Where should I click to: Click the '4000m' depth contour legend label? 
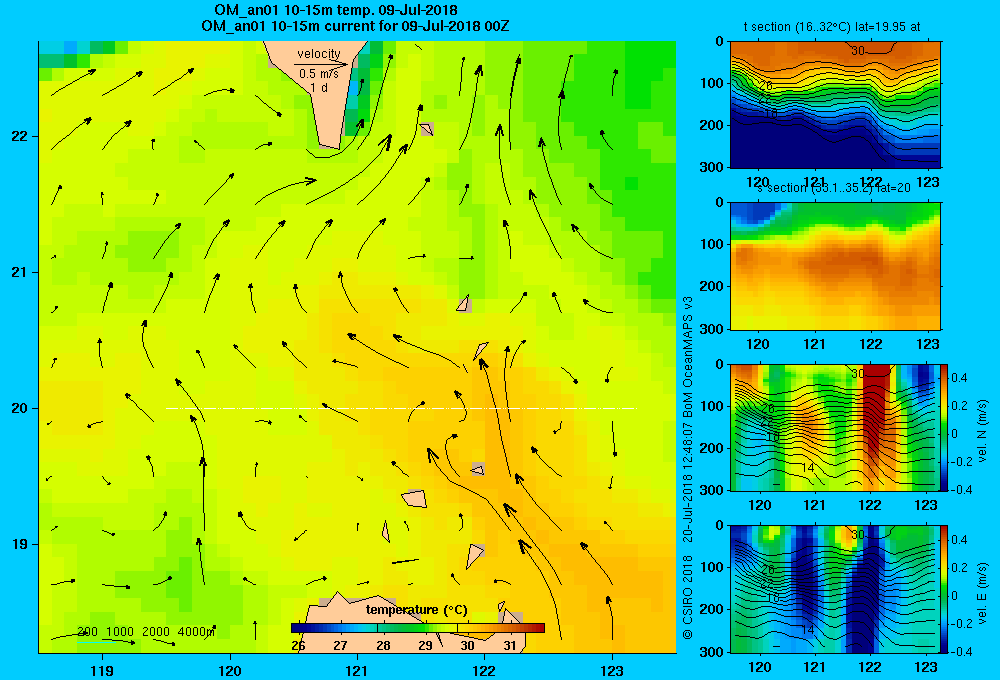tap(196, 632)
